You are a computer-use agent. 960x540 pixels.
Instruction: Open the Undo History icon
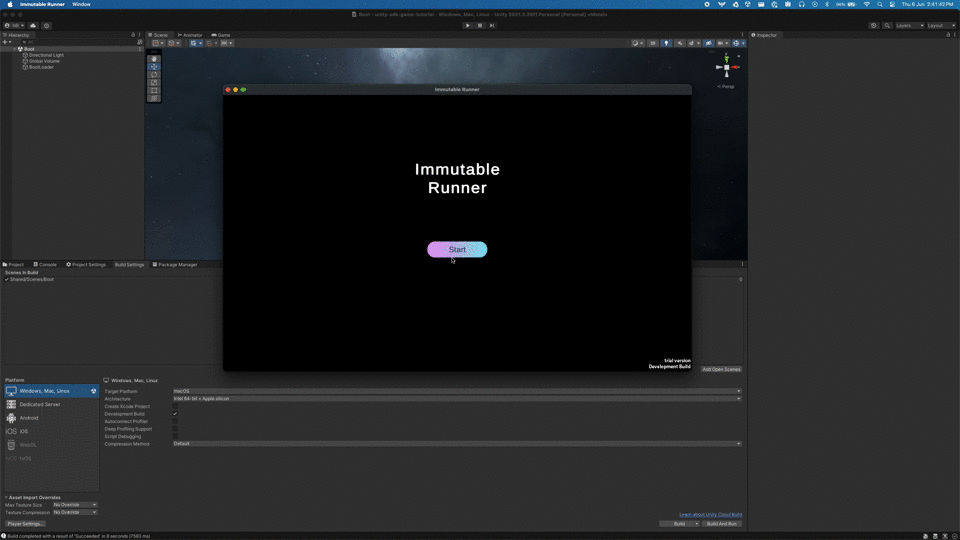874,26
